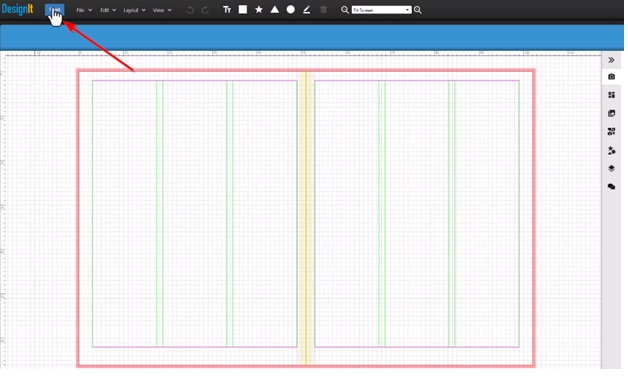Click the blue Save button
Viewport: 628px width, 378px height.
pyautogui.click(x=54, y=10)
